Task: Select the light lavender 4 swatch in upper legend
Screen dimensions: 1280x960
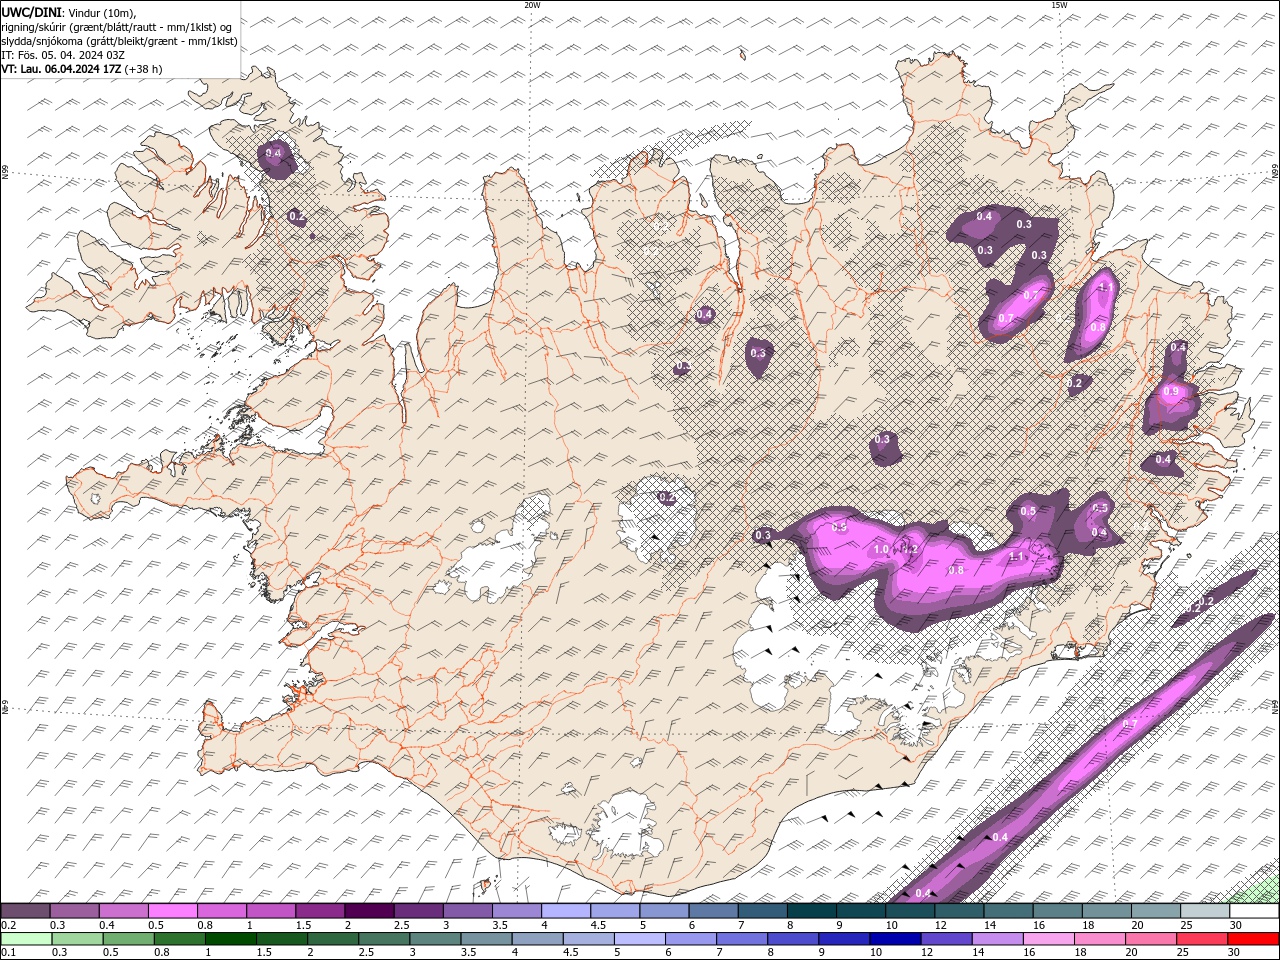Action: [x=566, y=911]
